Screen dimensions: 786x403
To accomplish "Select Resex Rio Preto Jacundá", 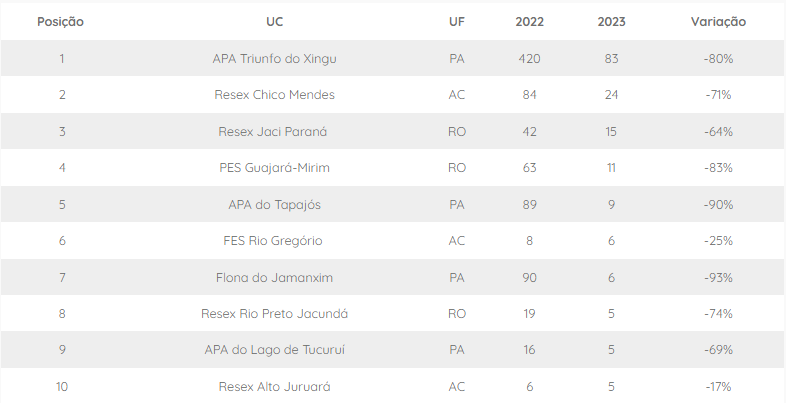I will coord(275,314).
